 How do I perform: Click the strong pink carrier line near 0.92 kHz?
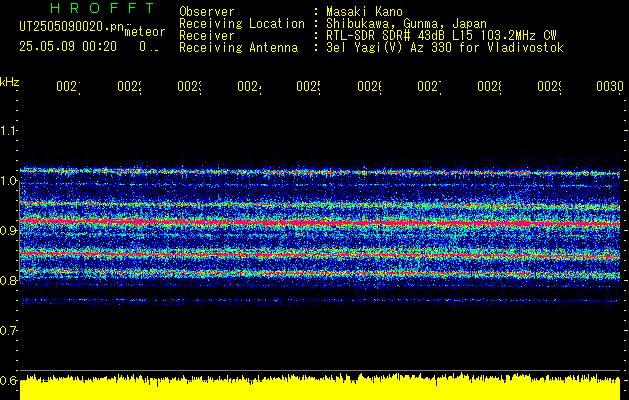320,222
